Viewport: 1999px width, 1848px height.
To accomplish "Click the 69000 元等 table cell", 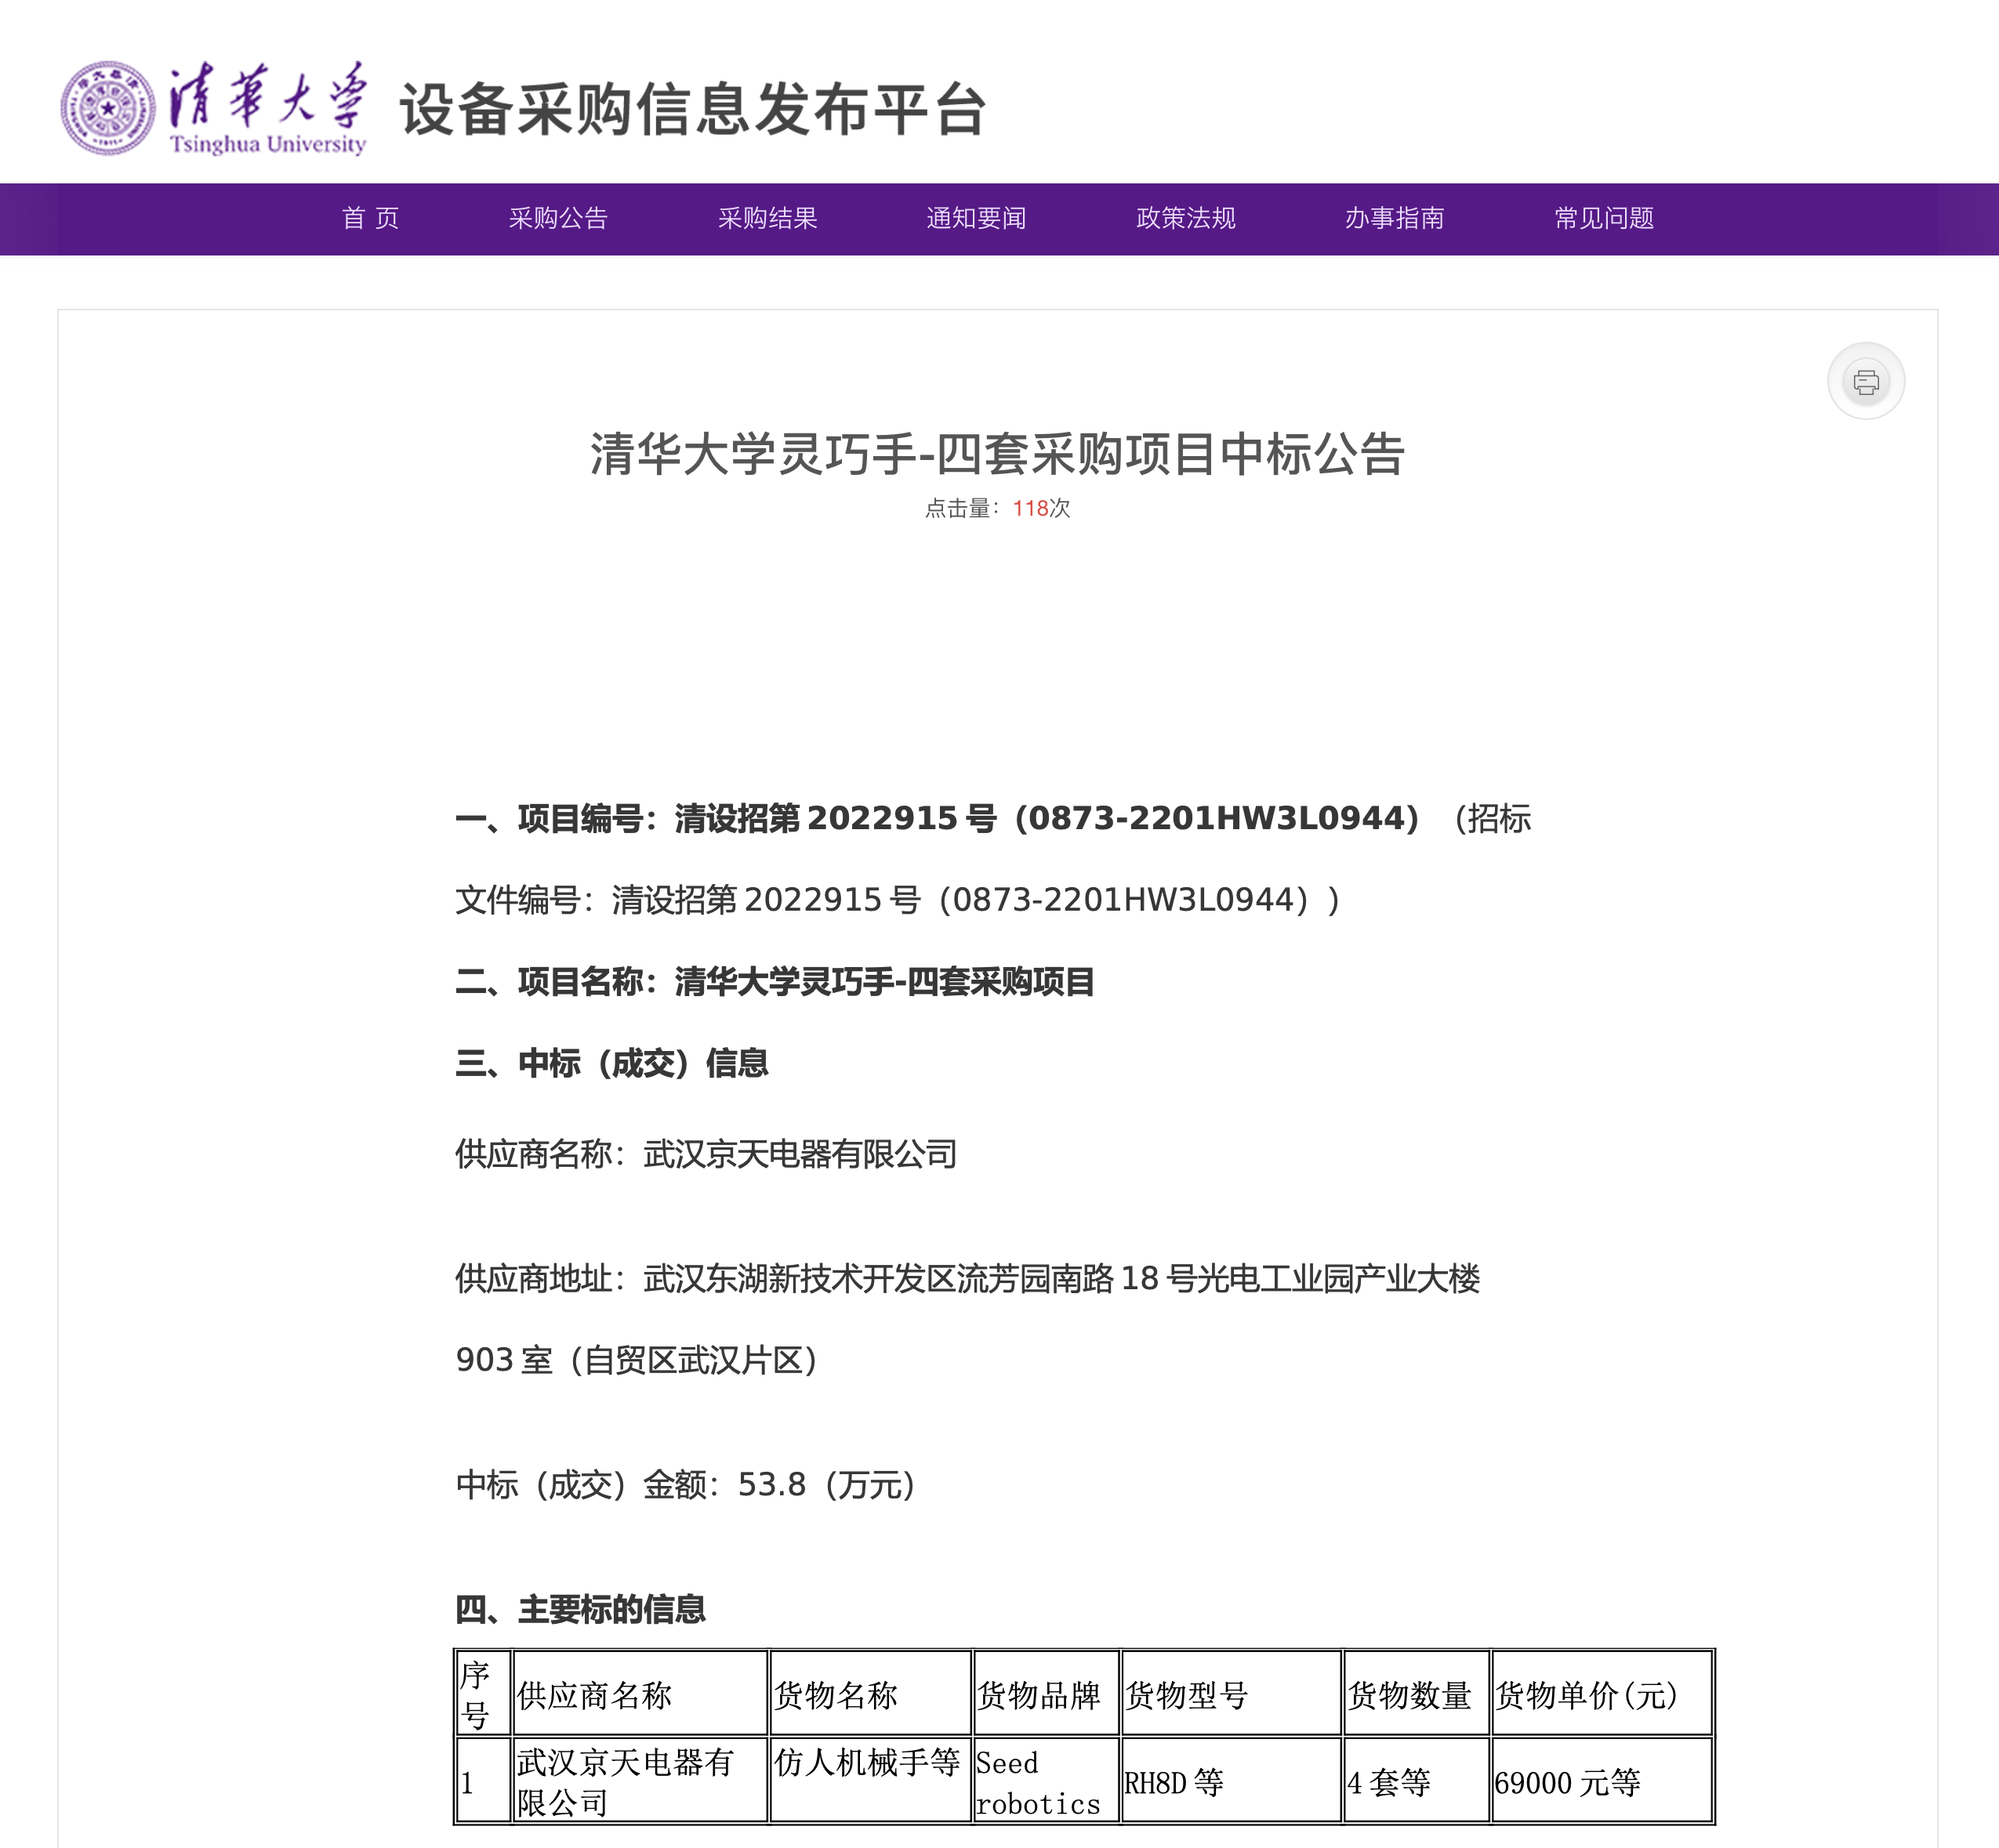I will point(1602,1781).
